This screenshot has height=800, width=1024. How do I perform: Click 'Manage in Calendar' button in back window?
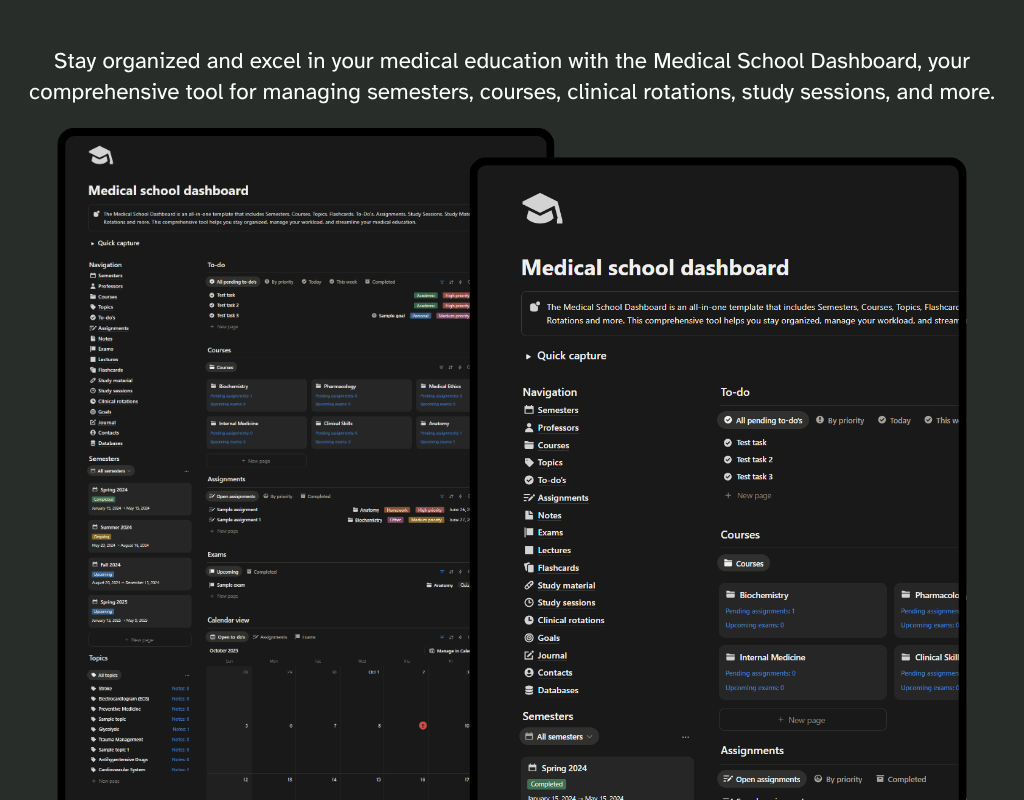(x=449, y=651)
